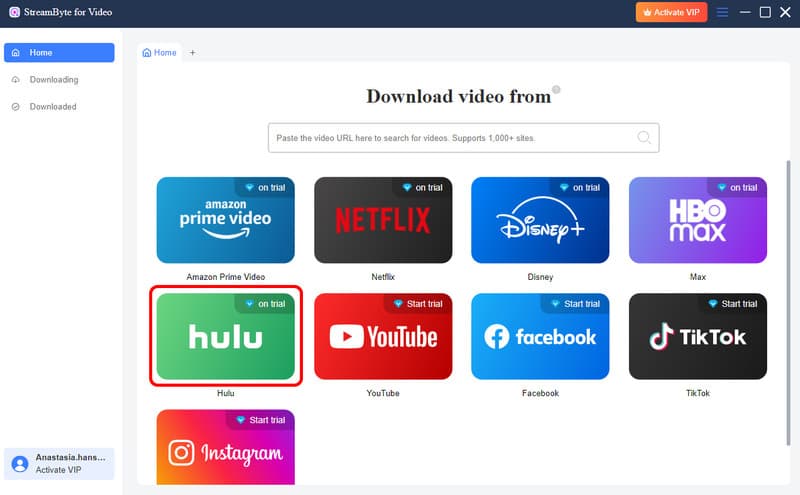Click the Start trial badge on TikTok
Screen dimensions: 800x495
tap(733, 304)
